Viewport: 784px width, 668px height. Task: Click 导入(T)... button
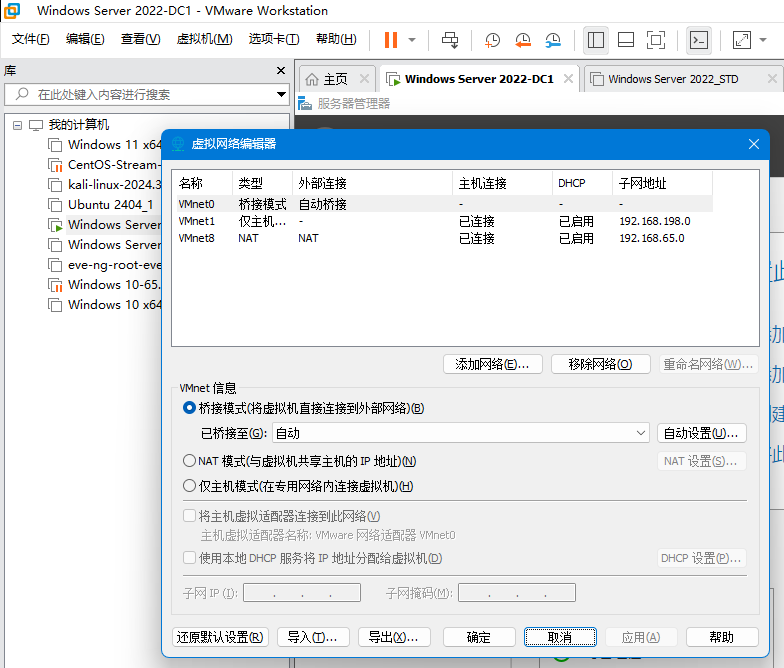click(313, 637)
